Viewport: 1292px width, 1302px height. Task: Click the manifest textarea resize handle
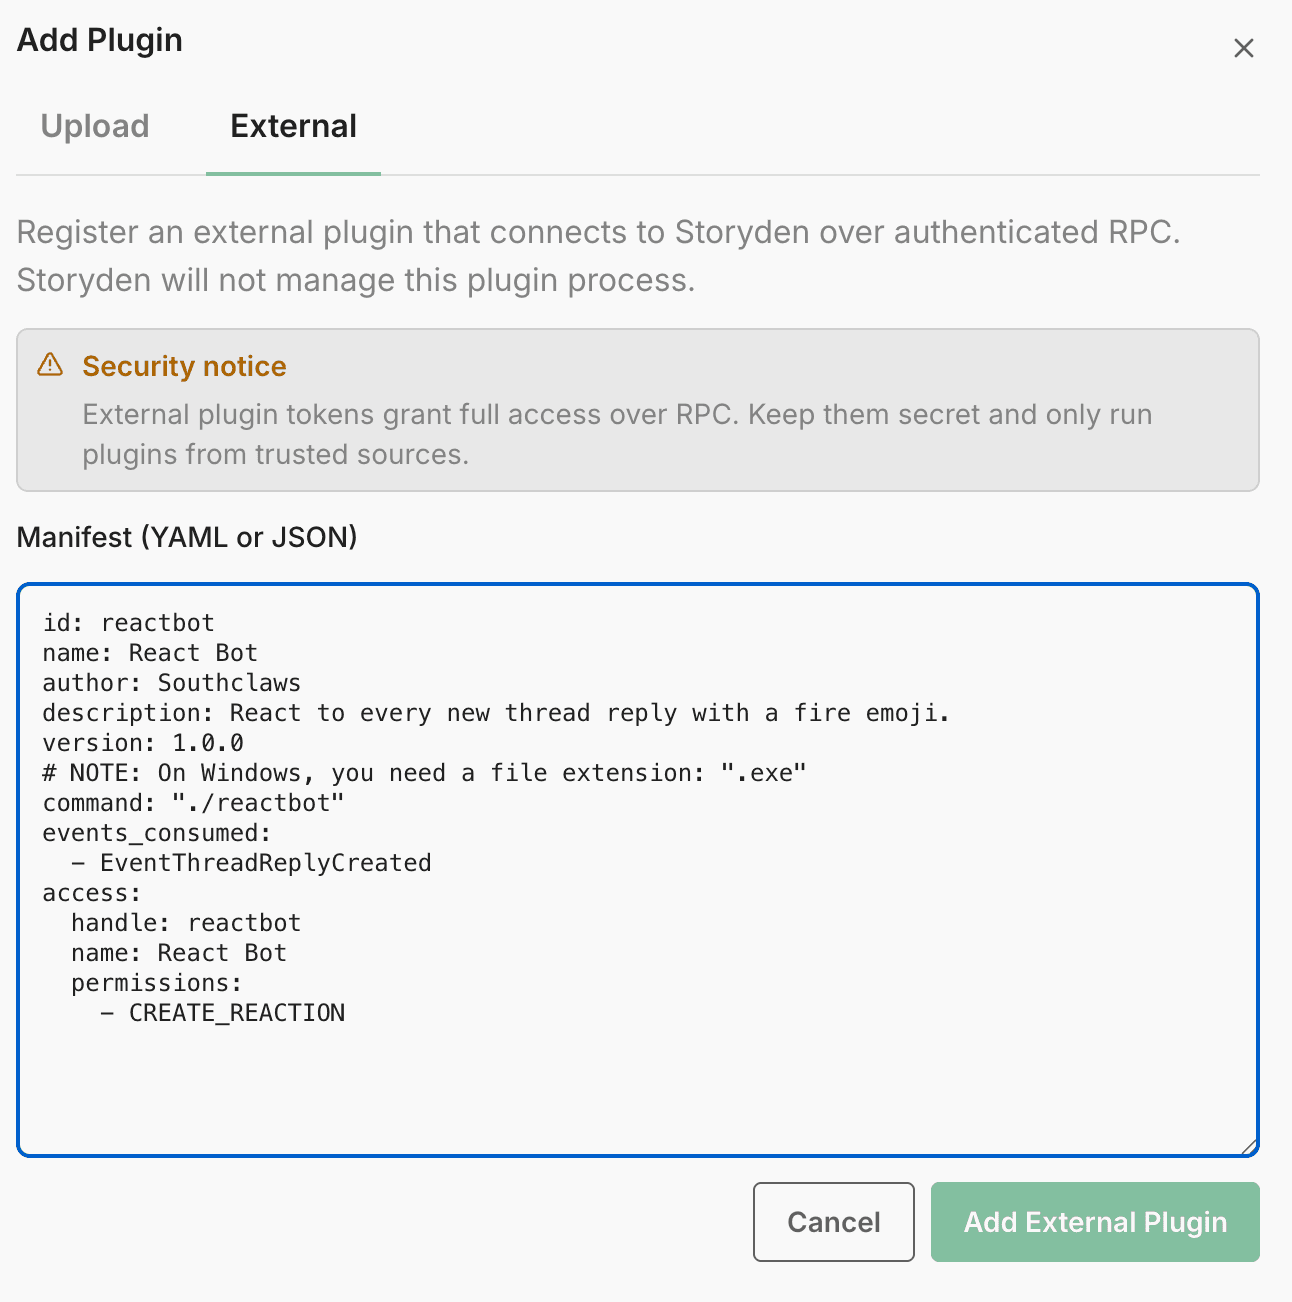(x=1249, y=1147)
